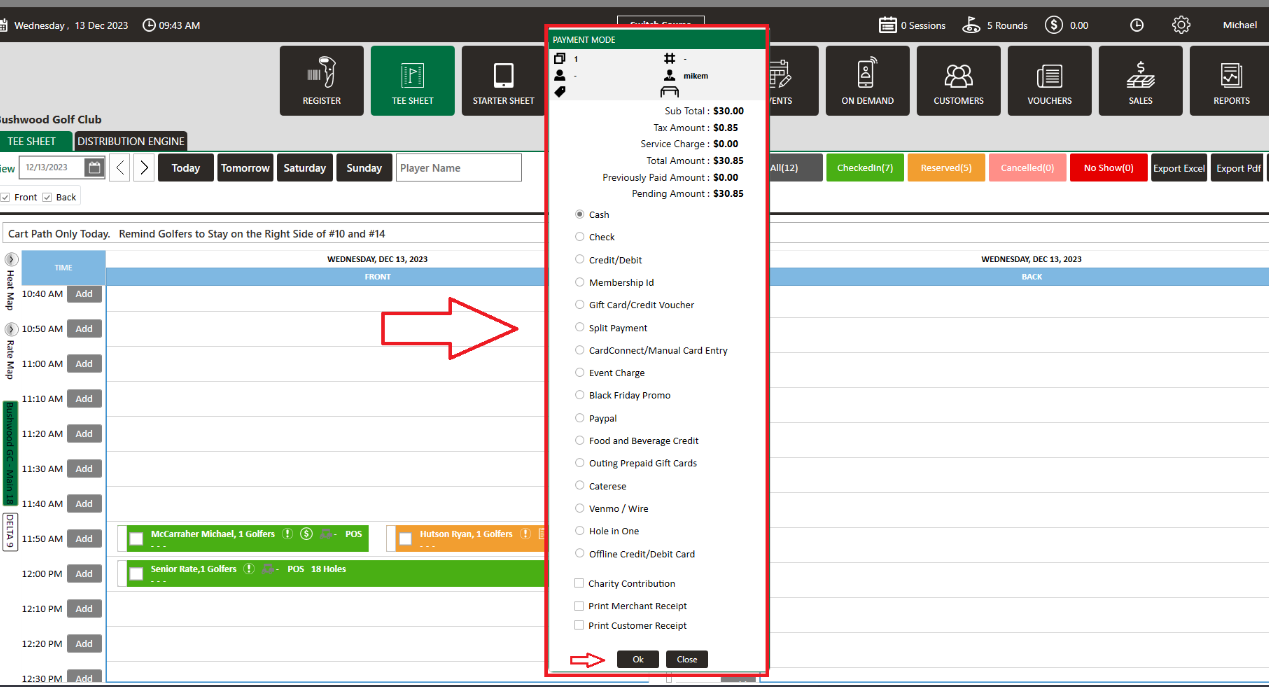The image size is (1269, 687).
Task: Click the settings gear icon
Action: [1181, 25]
